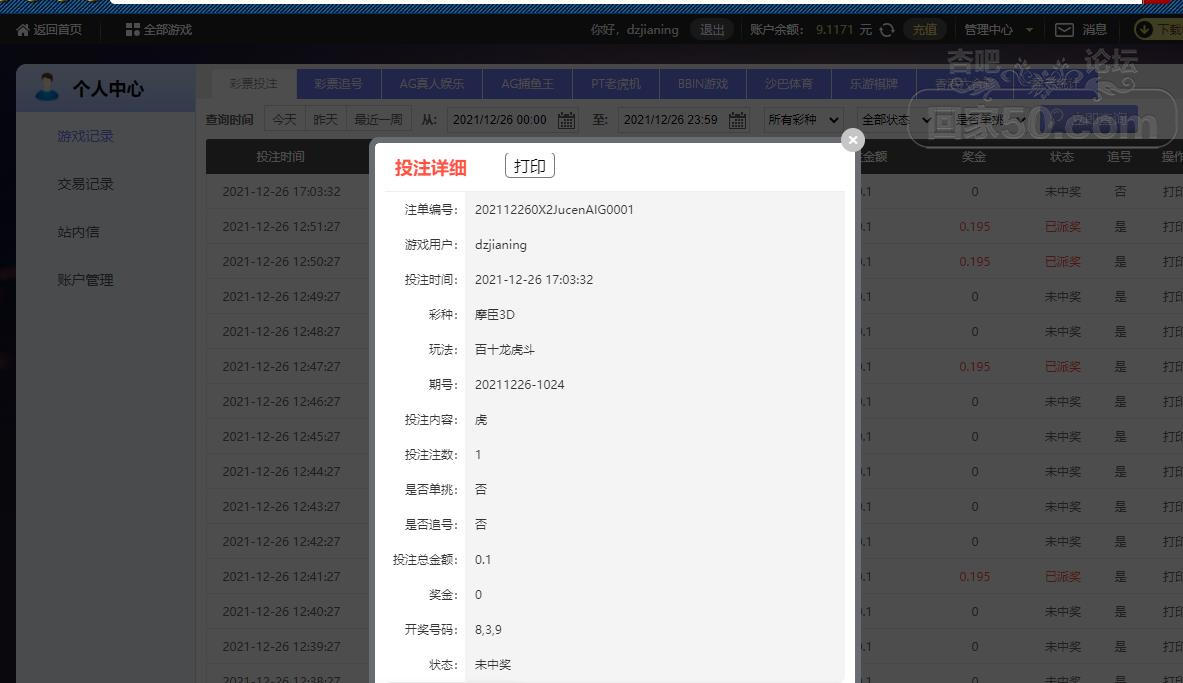Viewport: 1183px width, 683px height.
Task: Switch to the 沙巴体育 tab
Action: 788,83
